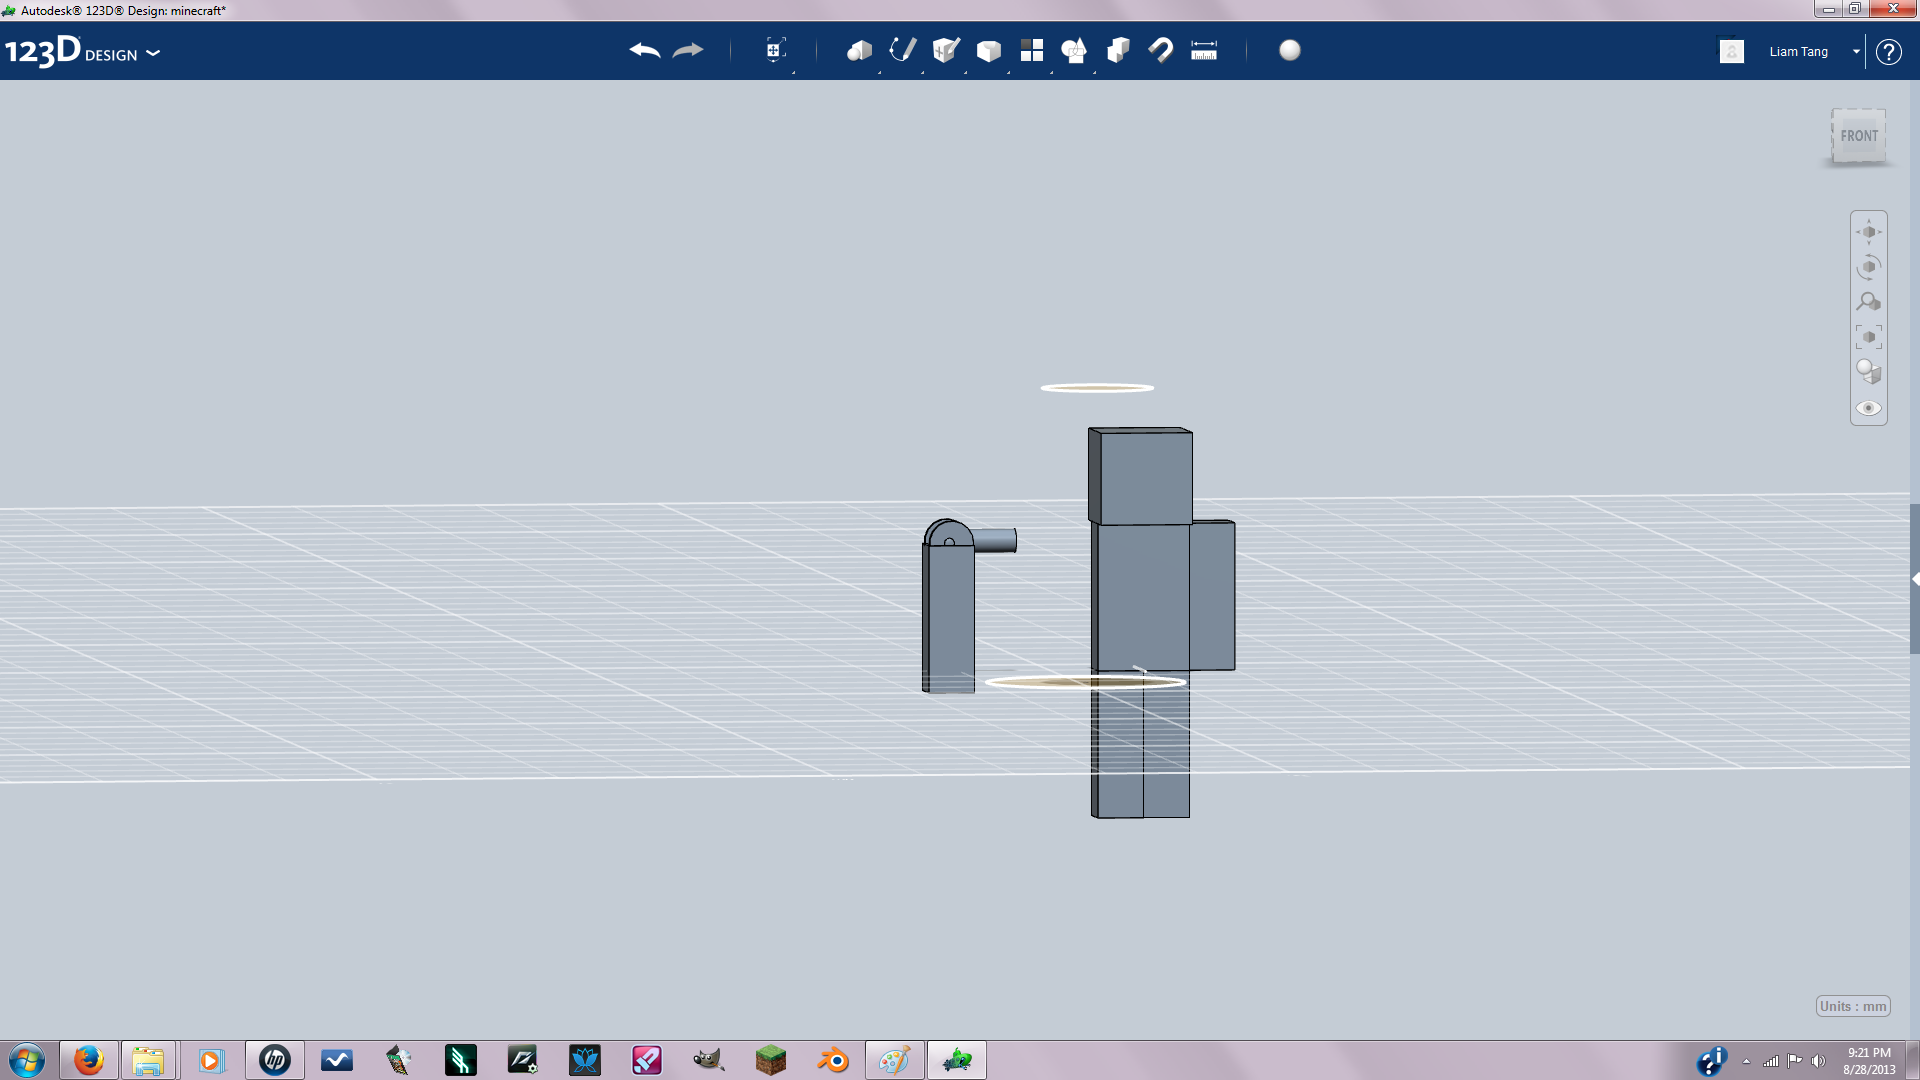
Task: Open the Combine tool
Action: click(1118, 50)
